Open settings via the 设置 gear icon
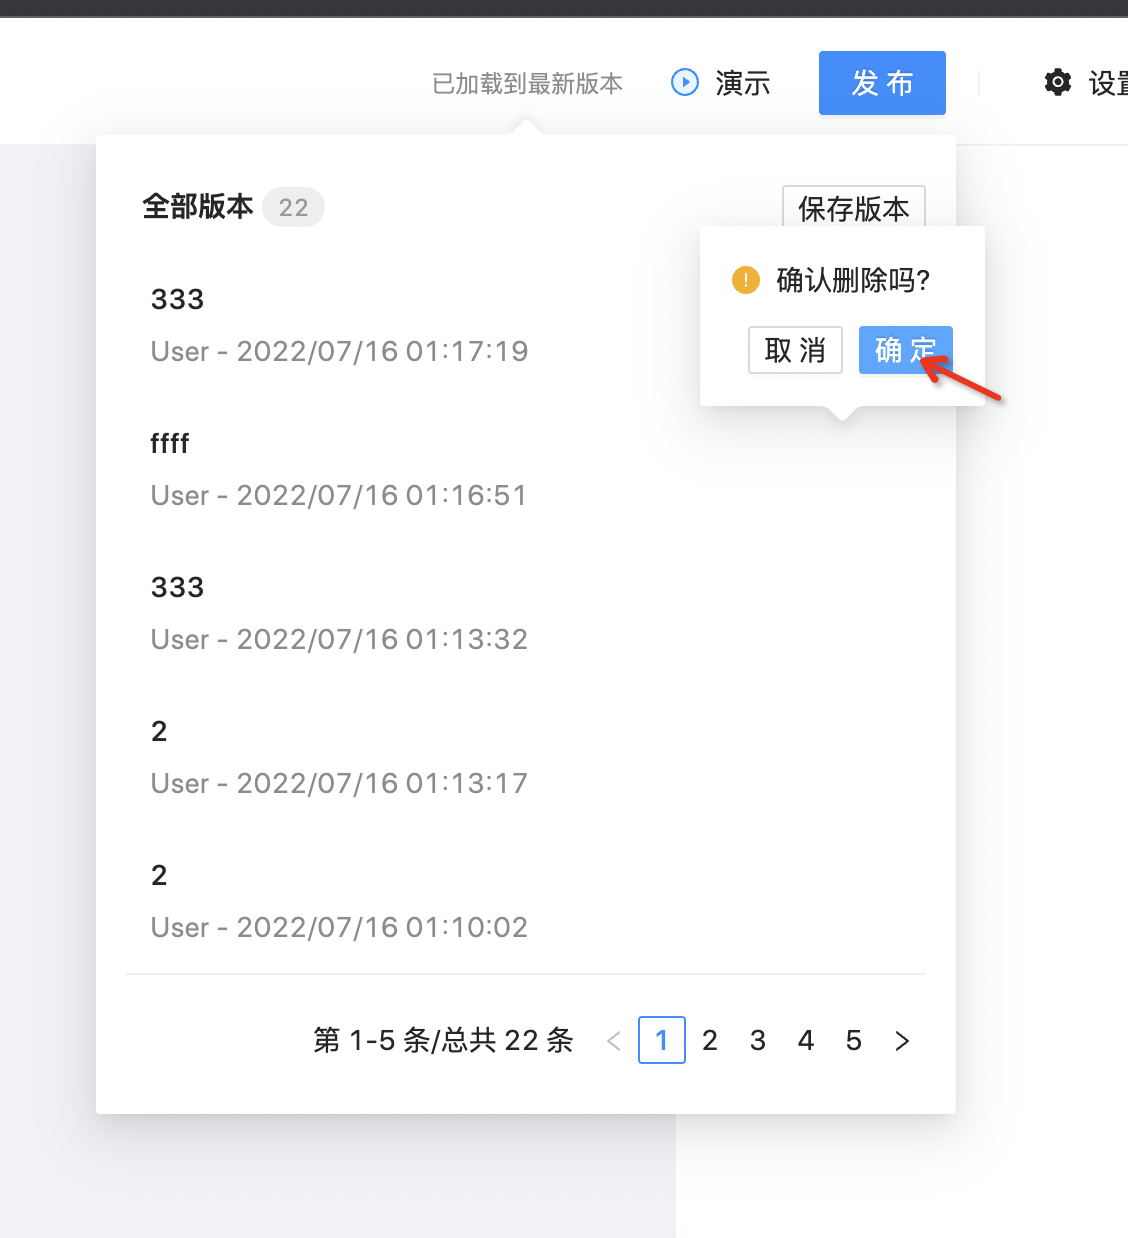Screen dimensions: 1128x1238 (1057, 83)
